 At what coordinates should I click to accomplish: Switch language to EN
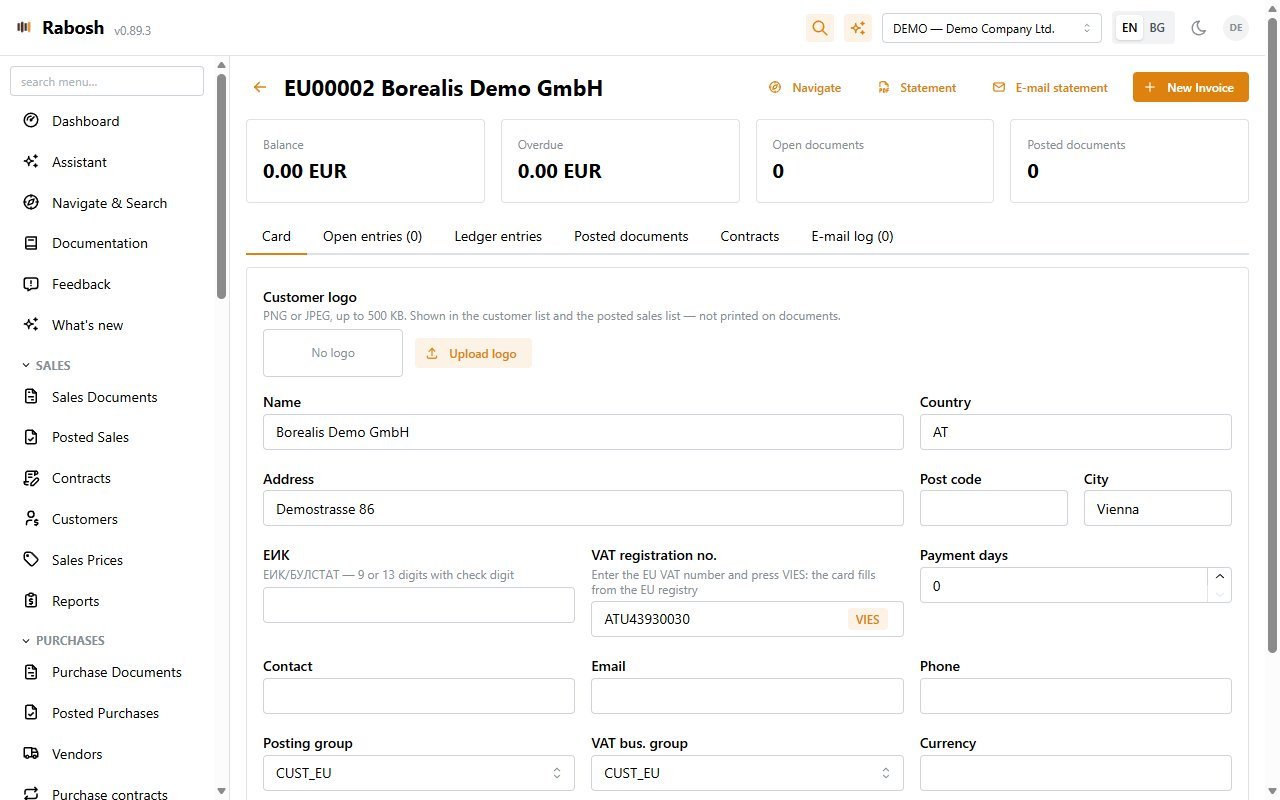pos(1129,28)
